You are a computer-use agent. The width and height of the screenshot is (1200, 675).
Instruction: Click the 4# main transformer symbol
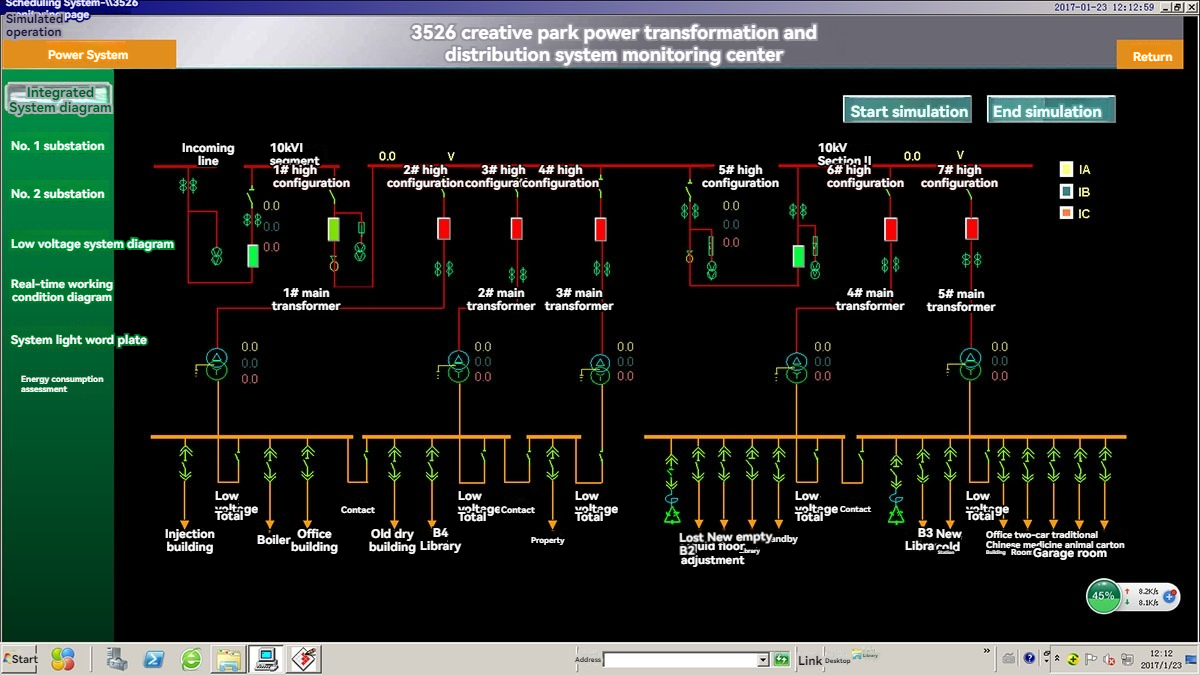(796, 366)
